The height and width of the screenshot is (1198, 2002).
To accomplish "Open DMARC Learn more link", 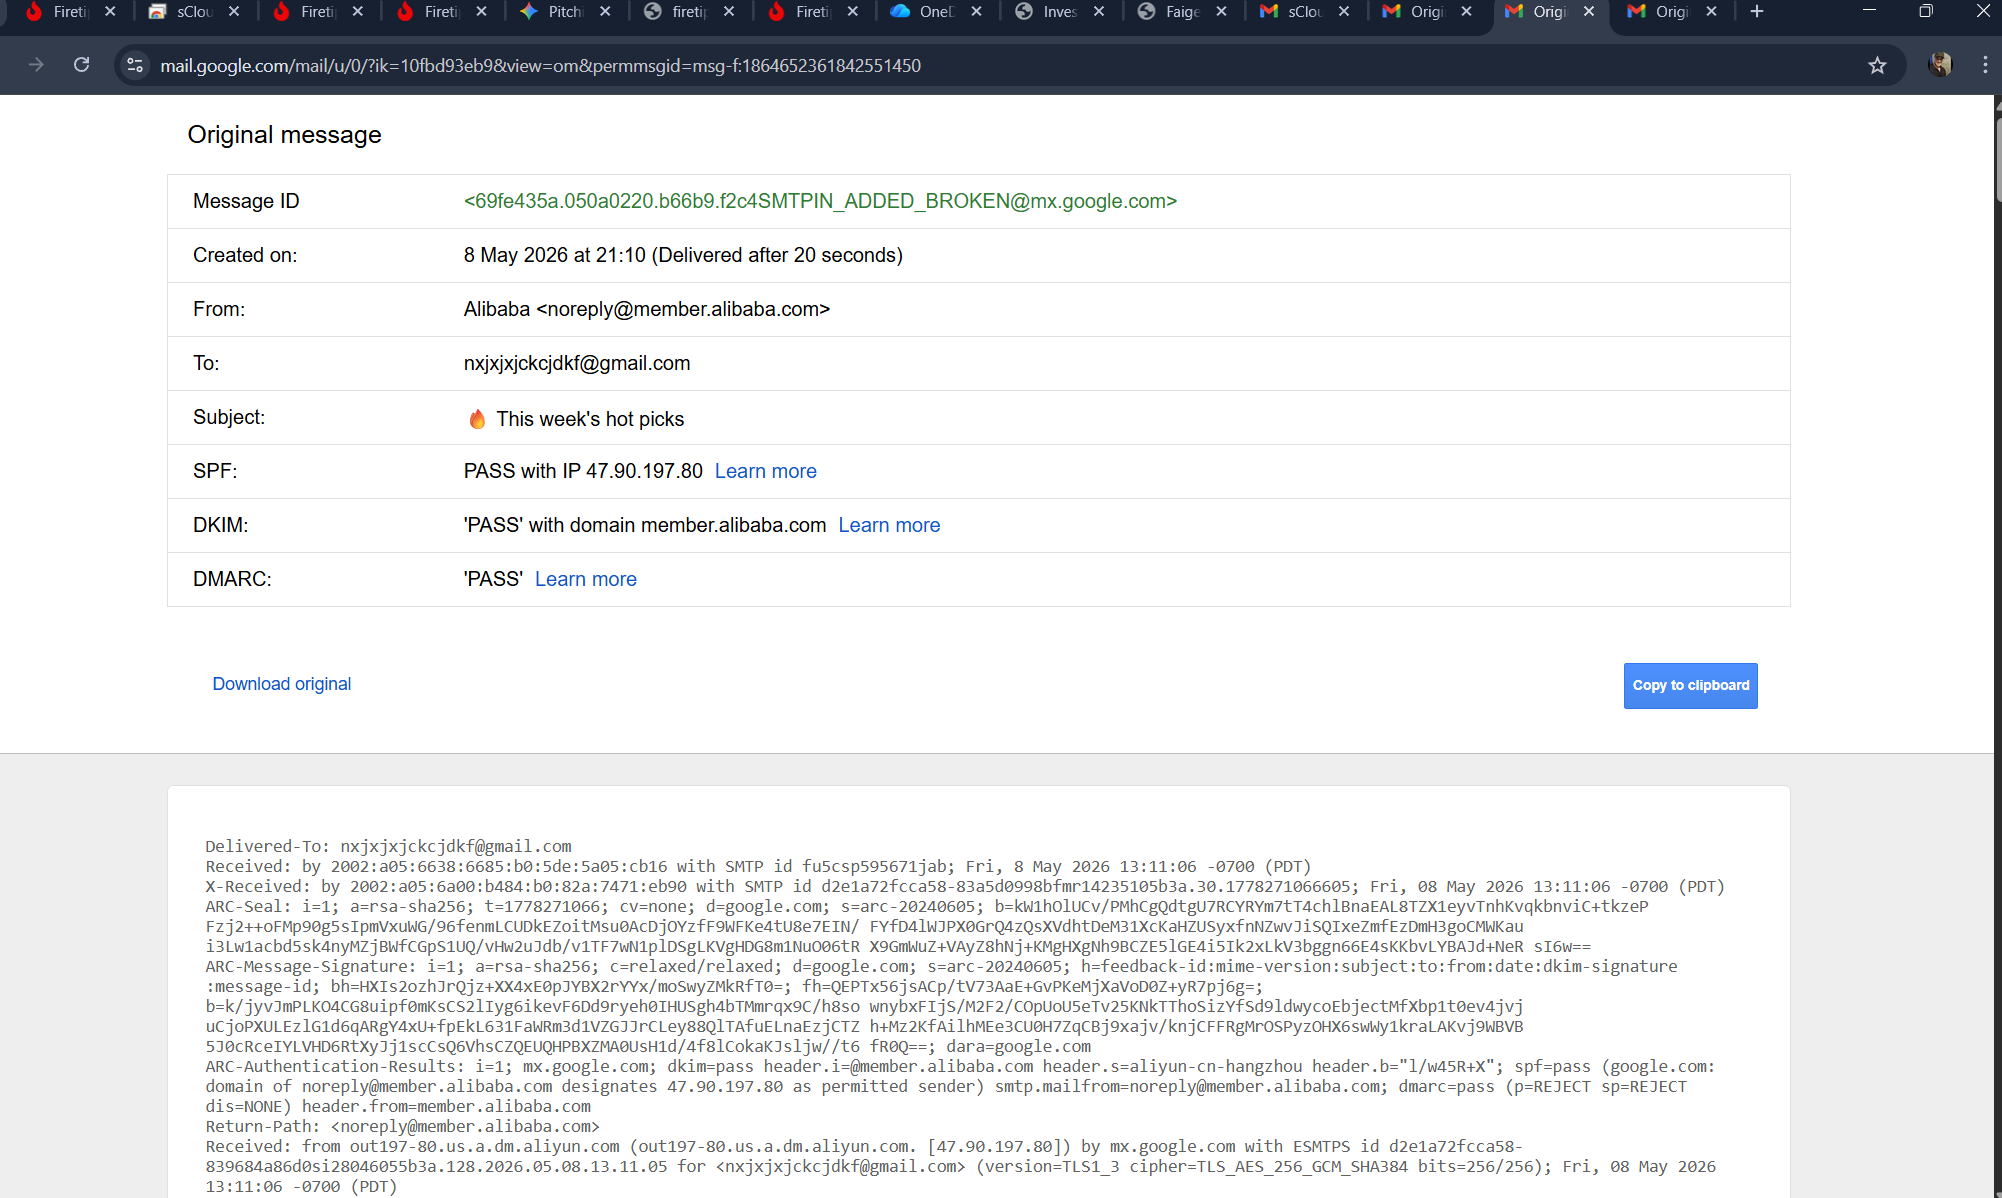I will [x=585, y=579].
